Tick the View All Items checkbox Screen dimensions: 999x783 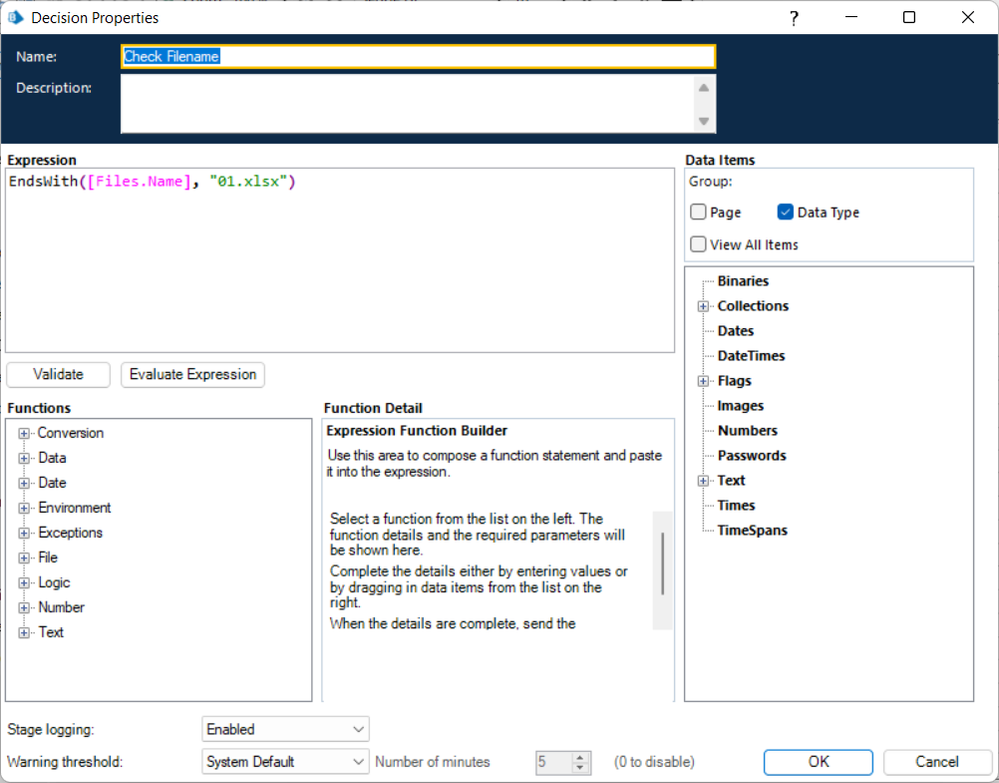(698, 244)
